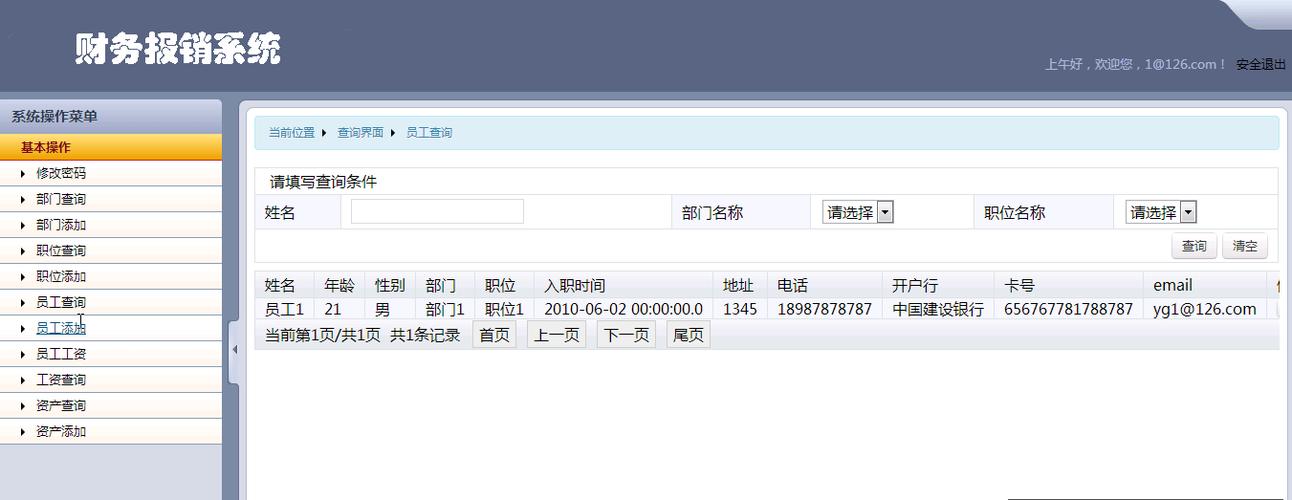Open 员工工资 menu entry
Image resolution: width=1292 pixels, height=500 pixels.
61,354
